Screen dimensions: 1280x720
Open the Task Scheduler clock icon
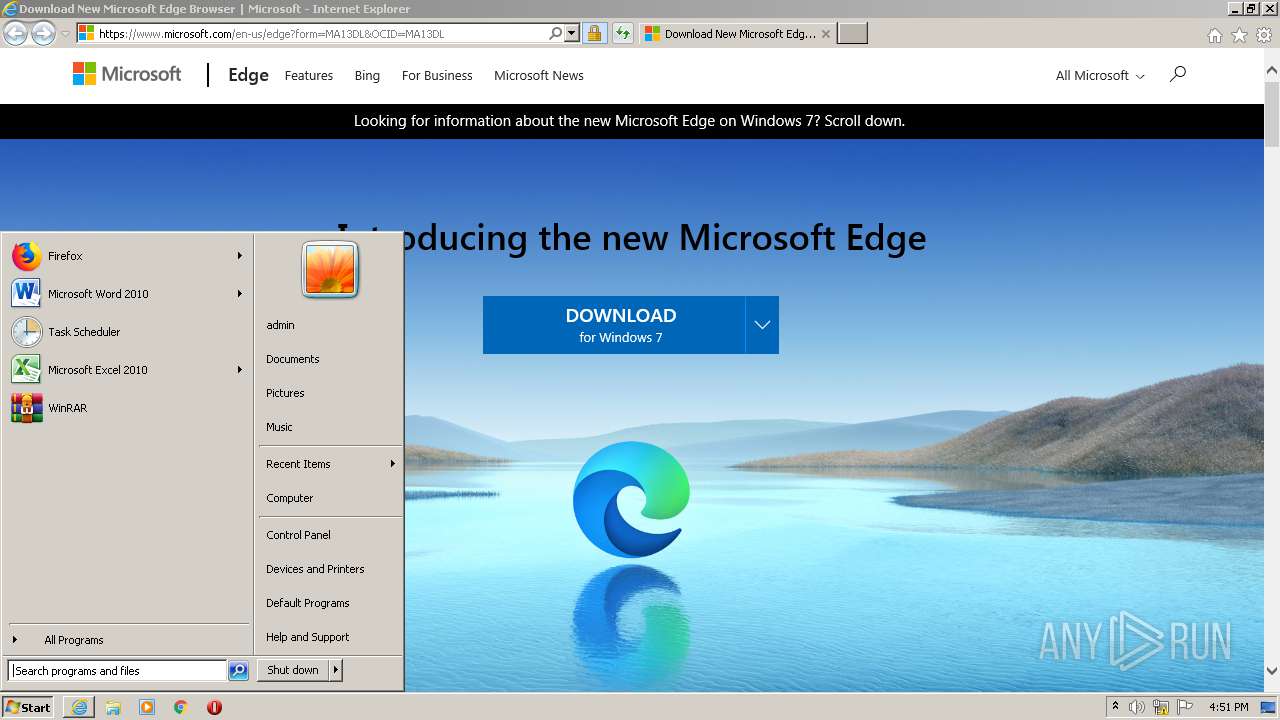click(27, 332)
